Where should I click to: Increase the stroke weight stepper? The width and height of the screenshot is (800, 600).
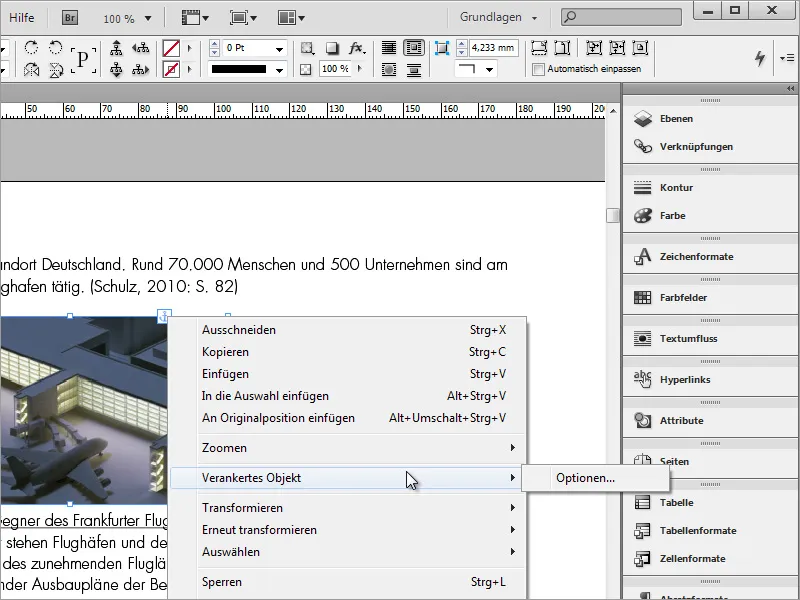215,44
